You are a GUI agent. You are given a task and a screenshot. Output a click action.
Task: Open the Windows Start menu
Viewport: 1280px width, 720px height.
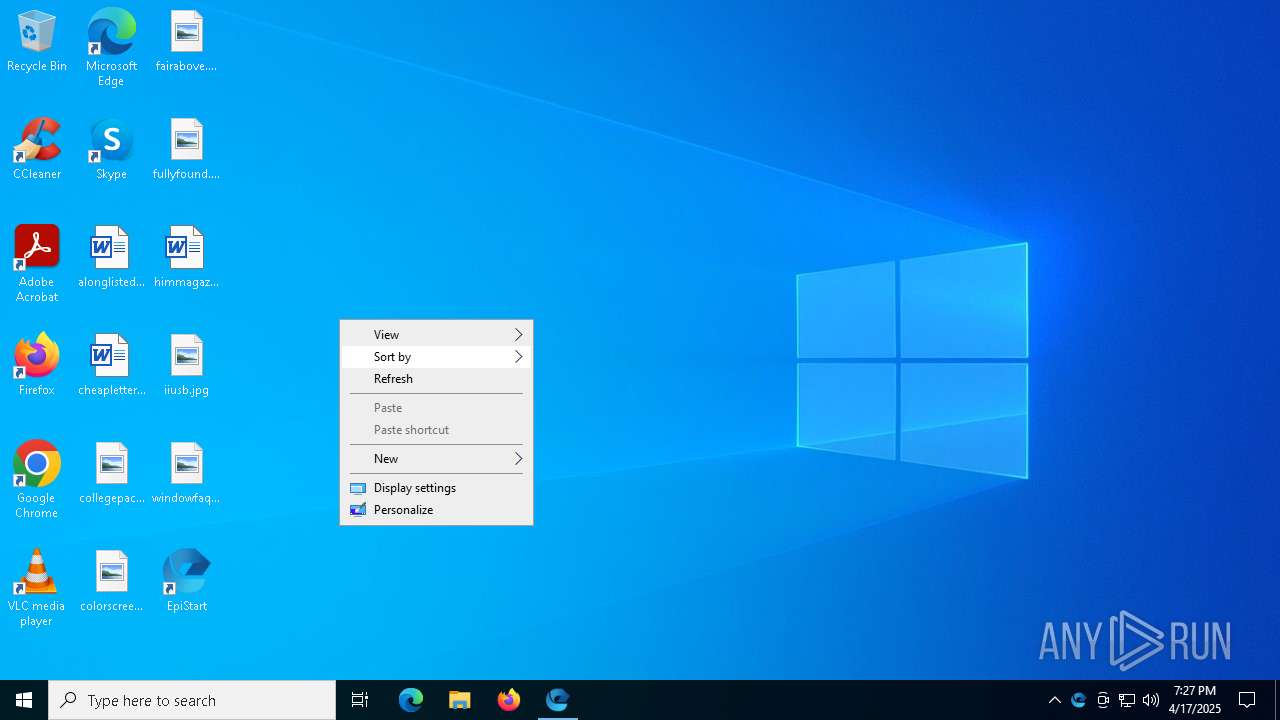coord(24,700)
